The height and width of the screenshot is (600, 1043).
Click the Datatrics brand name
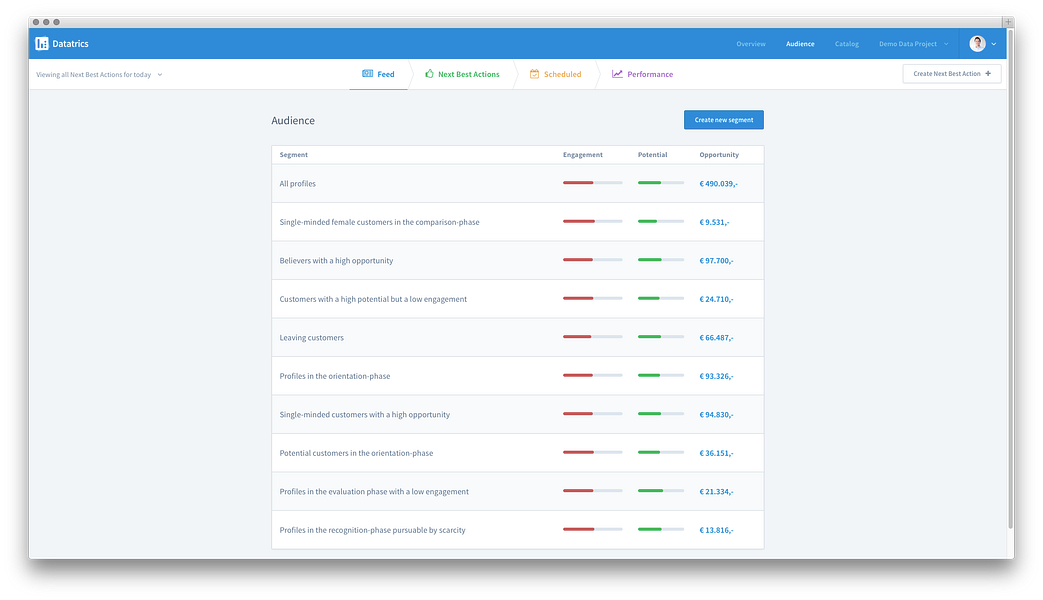tap(70, 44)
